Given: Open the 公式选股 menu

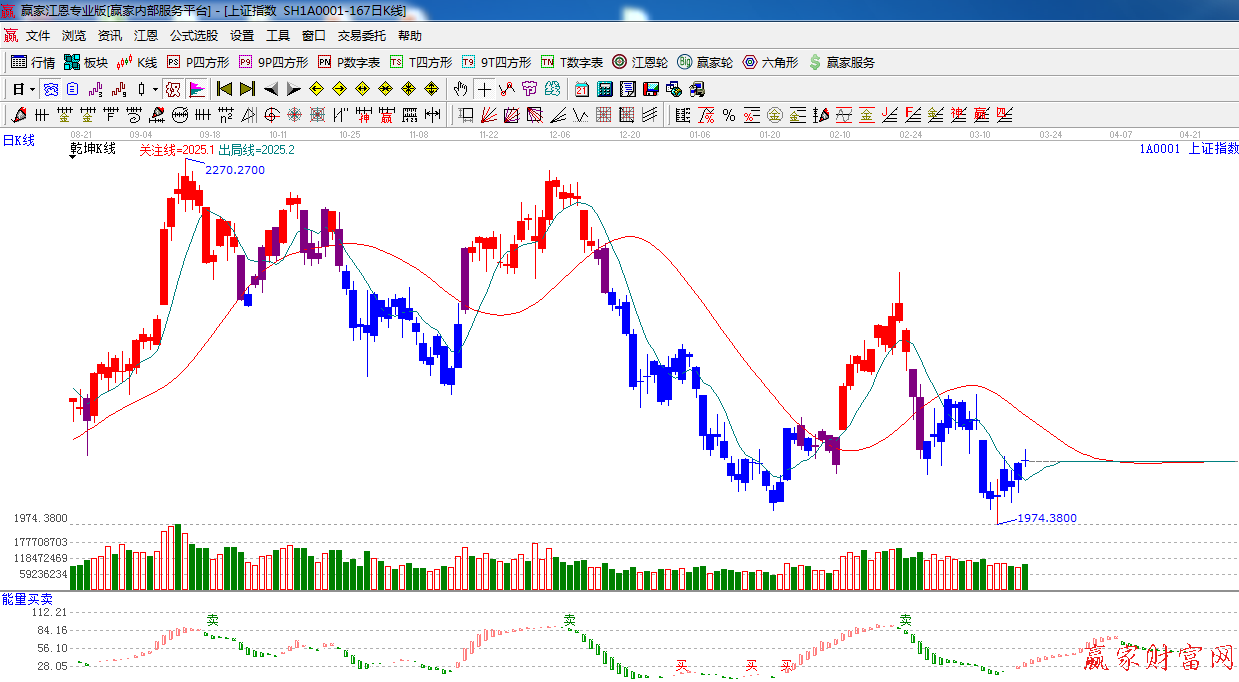Looking at the screenshot, I should coord(193,36).
